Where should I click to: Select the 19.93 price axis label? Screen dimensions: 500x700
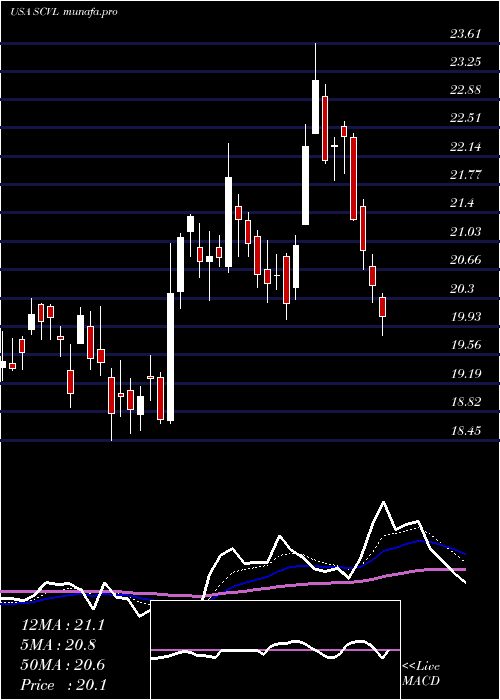tap(466, 317)
